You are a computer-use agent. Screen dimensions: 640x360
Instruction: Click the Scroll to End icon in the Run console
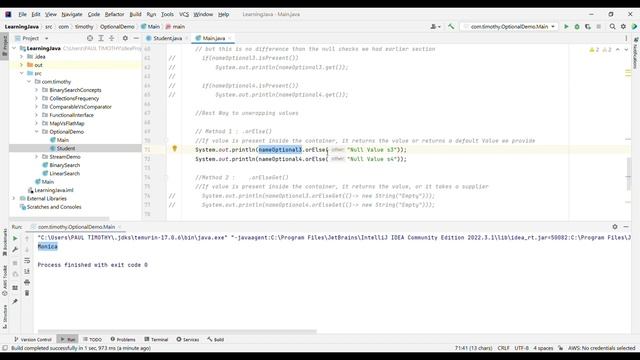click(x=27, y=271)
